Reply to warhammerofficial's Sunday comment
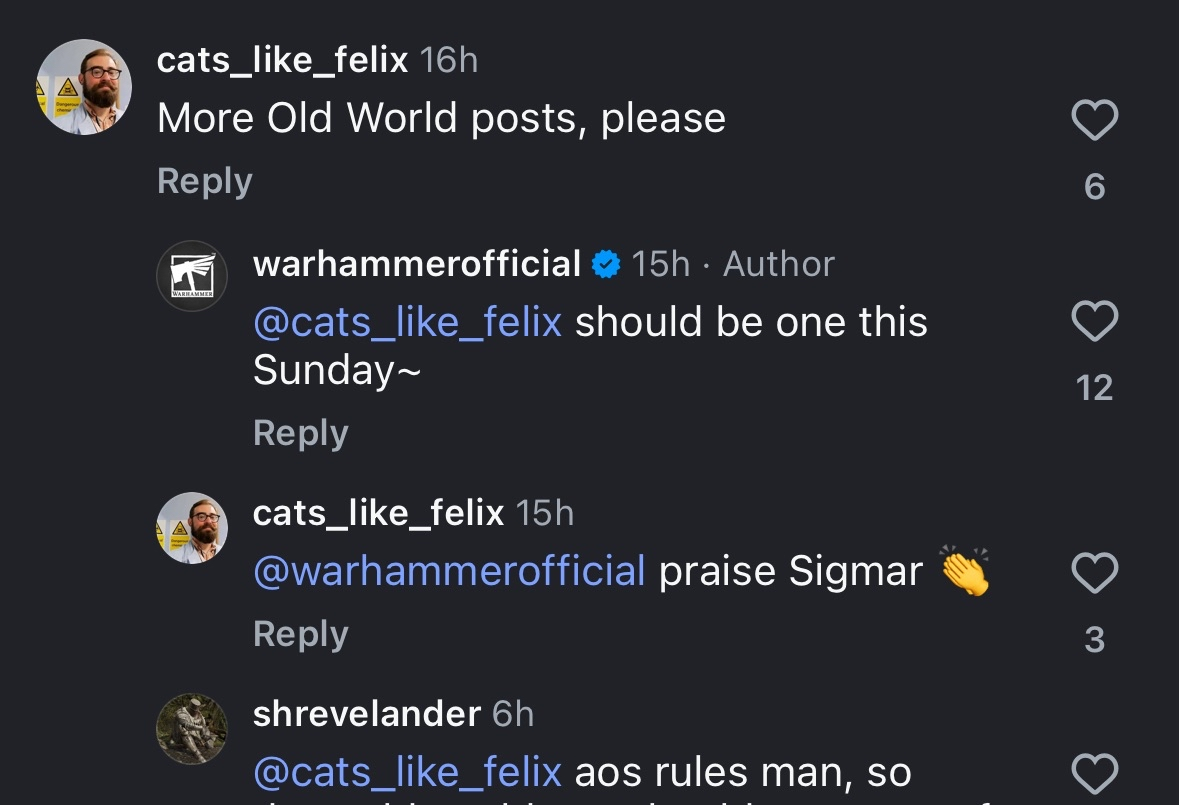Image resolution: width=1179 pixels, height=805 pixels. click(300, 433)
